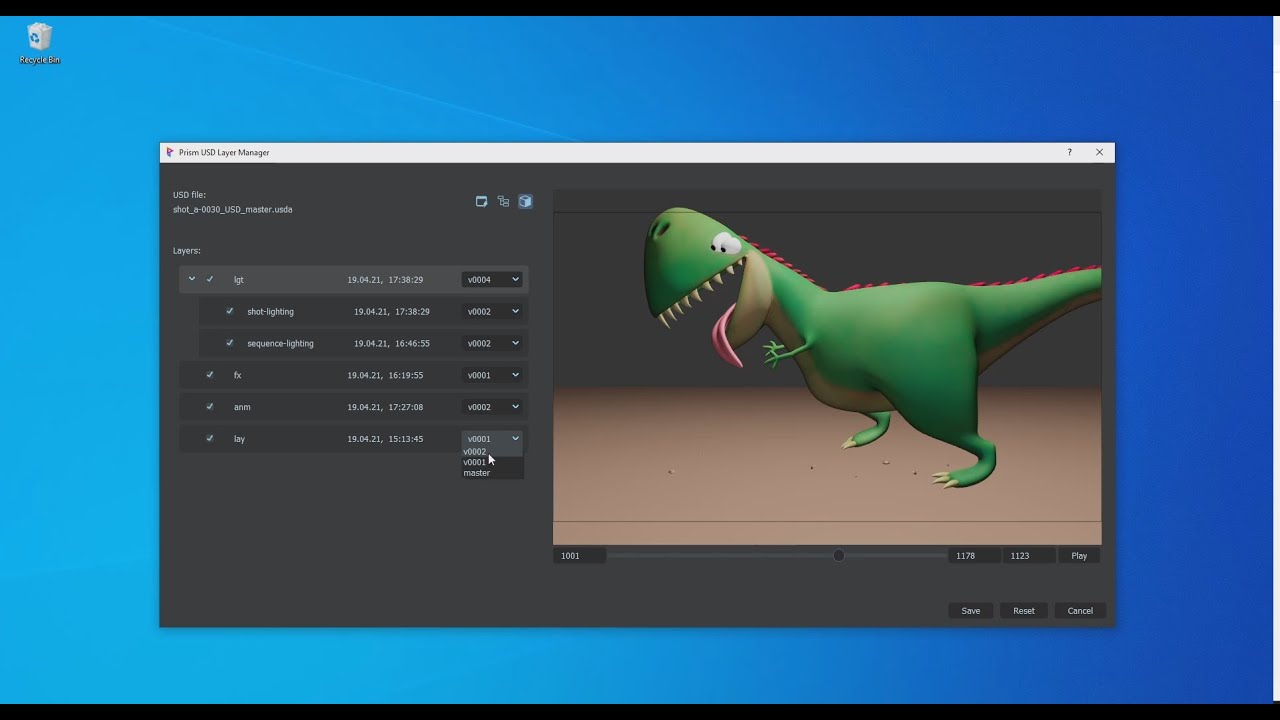Disable the anm layer checkbox
The image size is (1280, 720).
[x=210, y=407]
